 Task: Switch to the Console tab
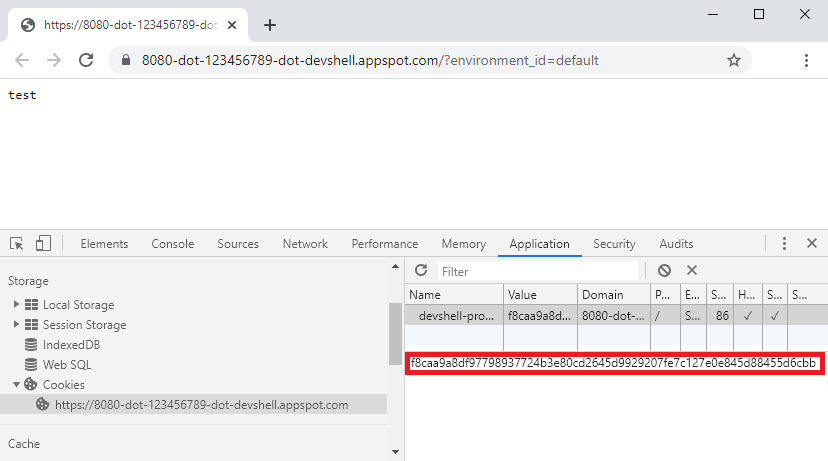173,244
